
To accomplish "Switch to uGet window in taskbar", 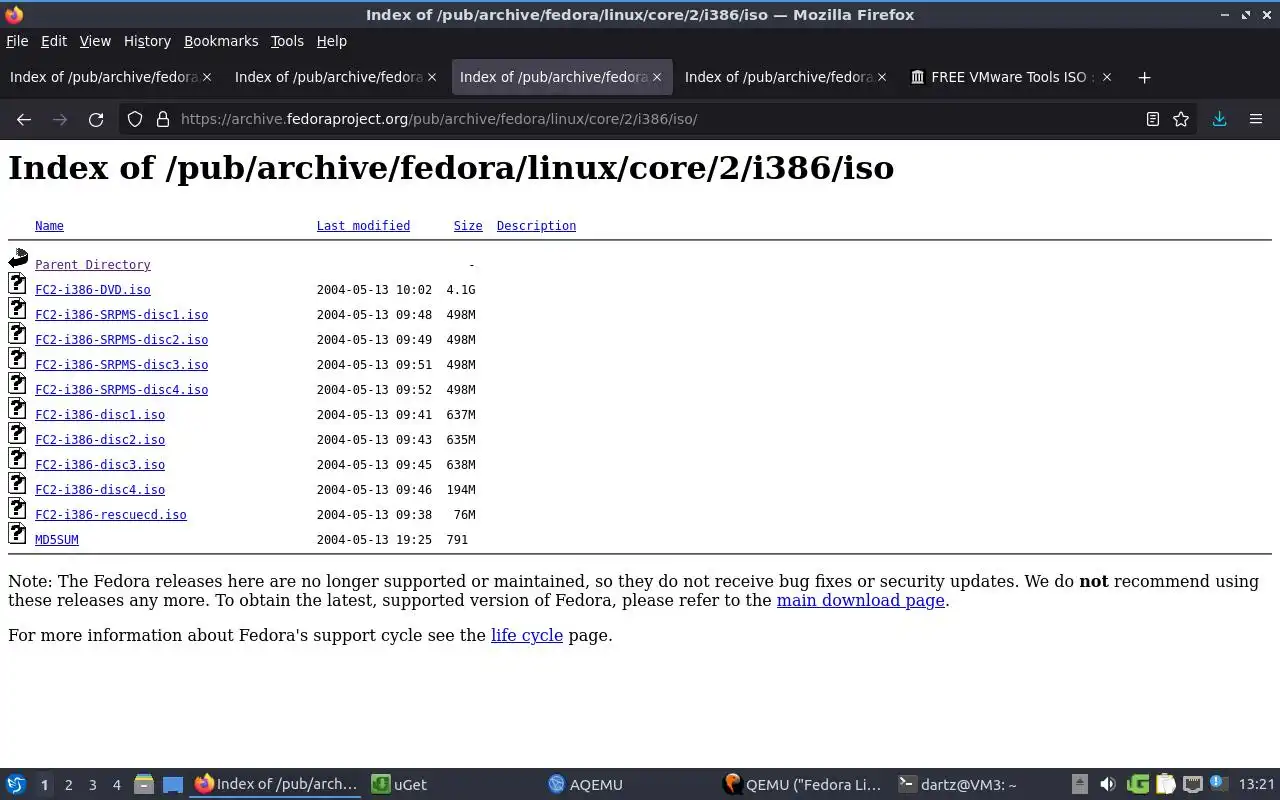I will (x=453, y=785).
